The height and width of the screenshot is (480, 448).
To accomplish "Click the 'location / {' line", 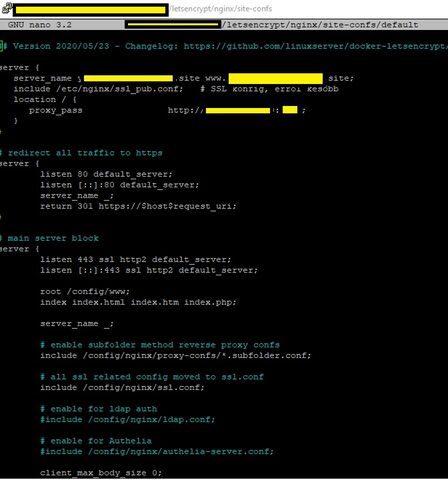I will (x=45, y=100).
